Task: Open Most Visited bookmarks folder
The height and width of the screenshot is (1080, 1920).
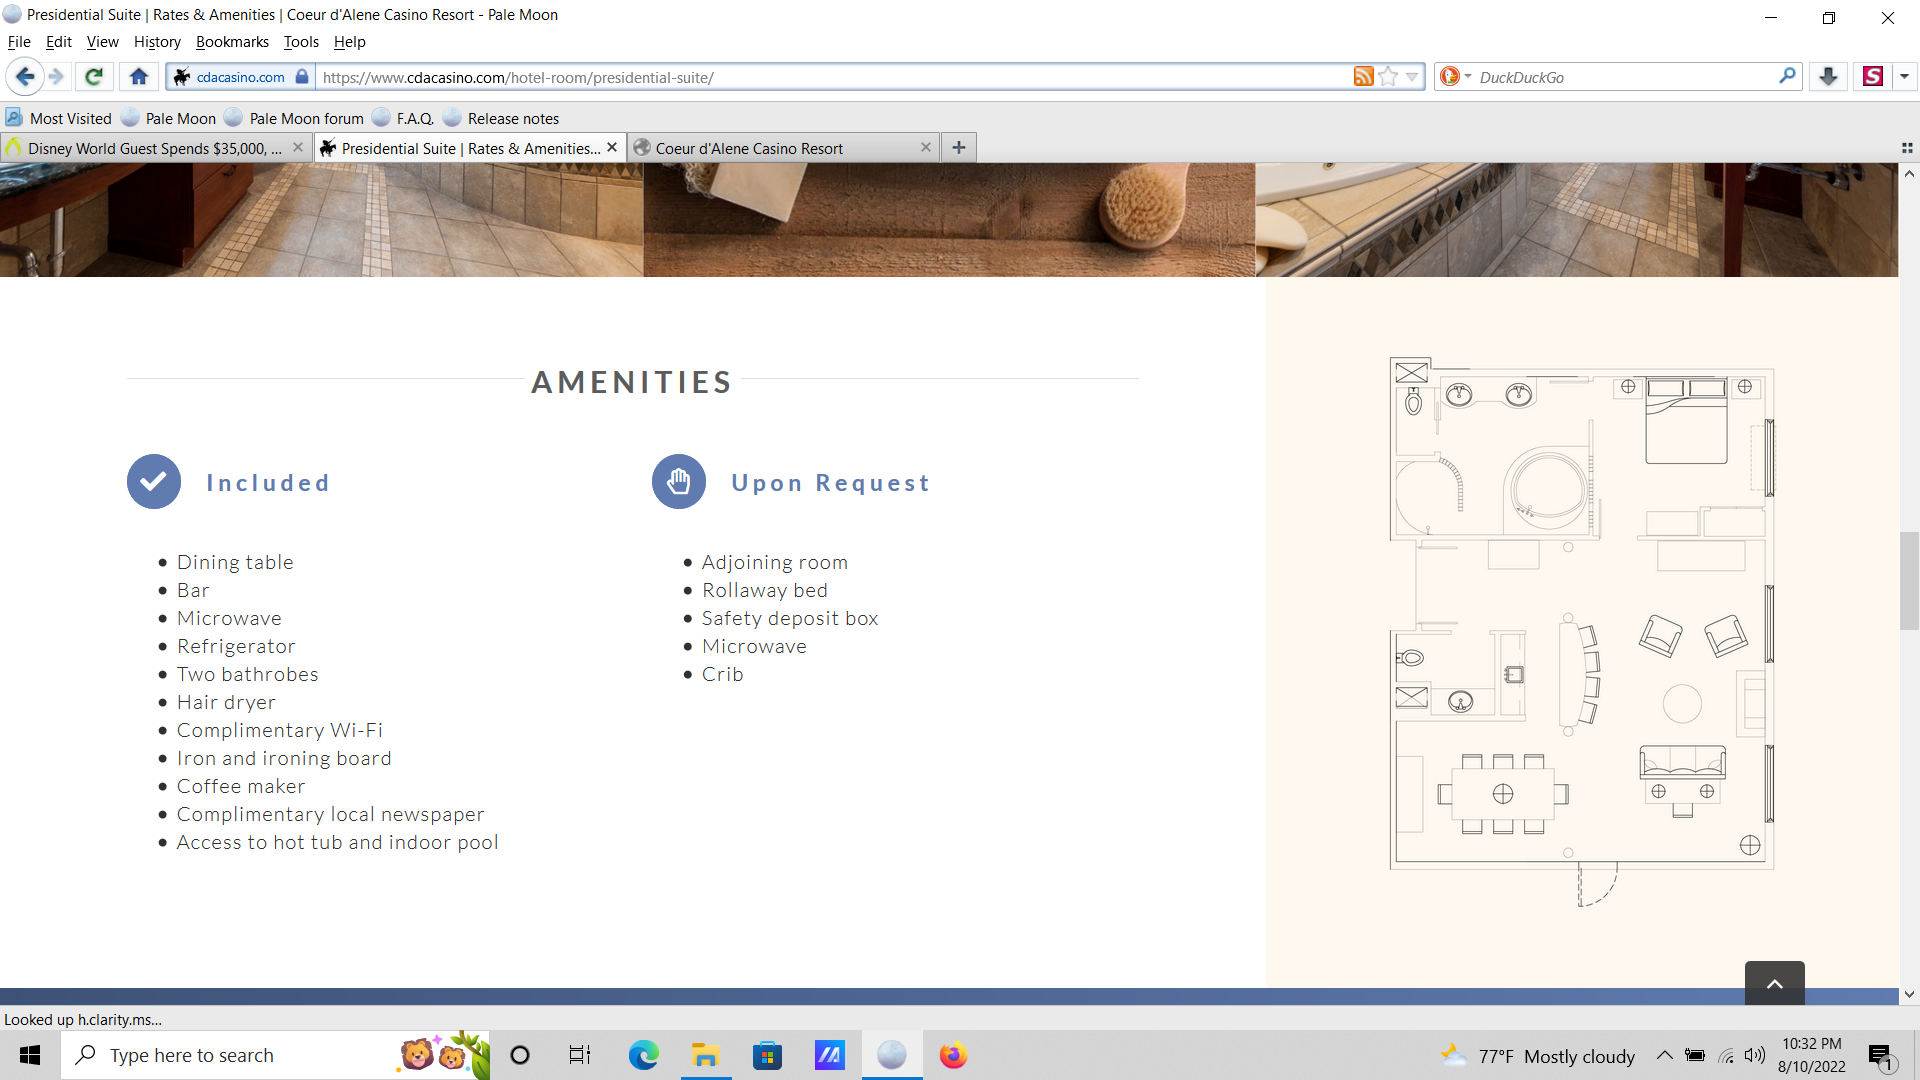Action: coord(59,118)
